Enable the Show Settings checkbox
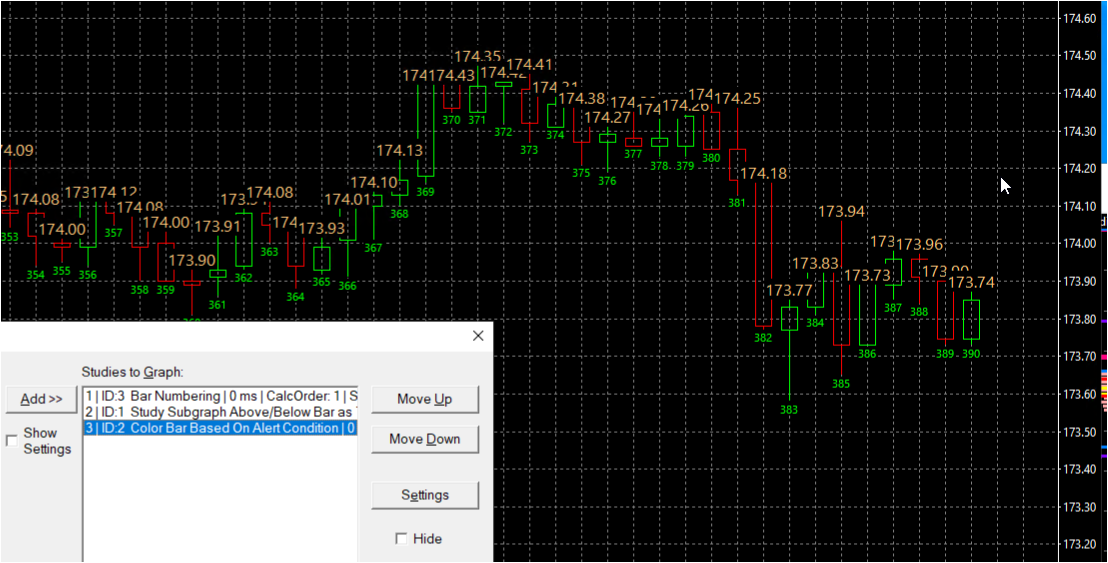The height and width of the screenshot is (563, 1108). click(x=11, y=441)
